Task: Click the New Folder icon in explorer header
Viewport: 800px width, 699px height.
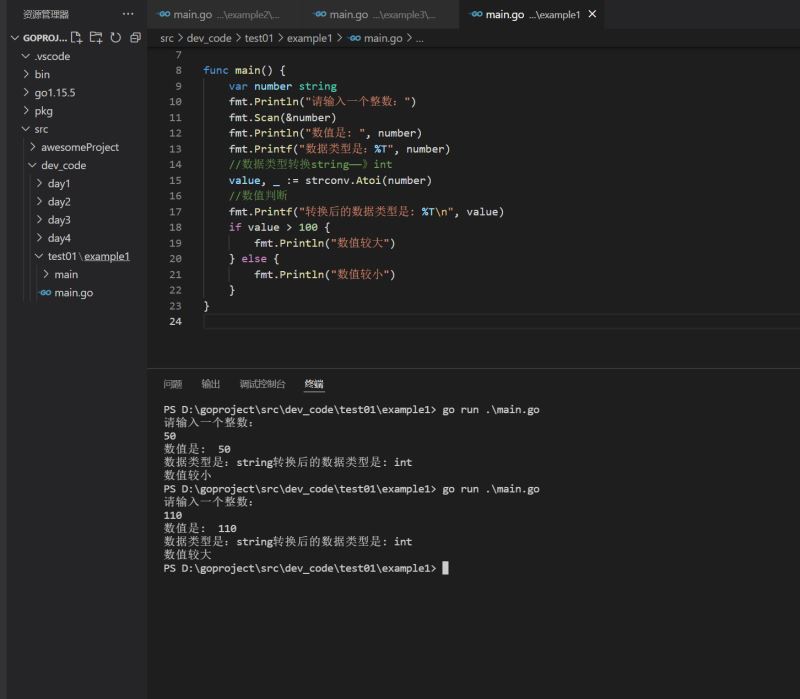Action: coord(96,37)
